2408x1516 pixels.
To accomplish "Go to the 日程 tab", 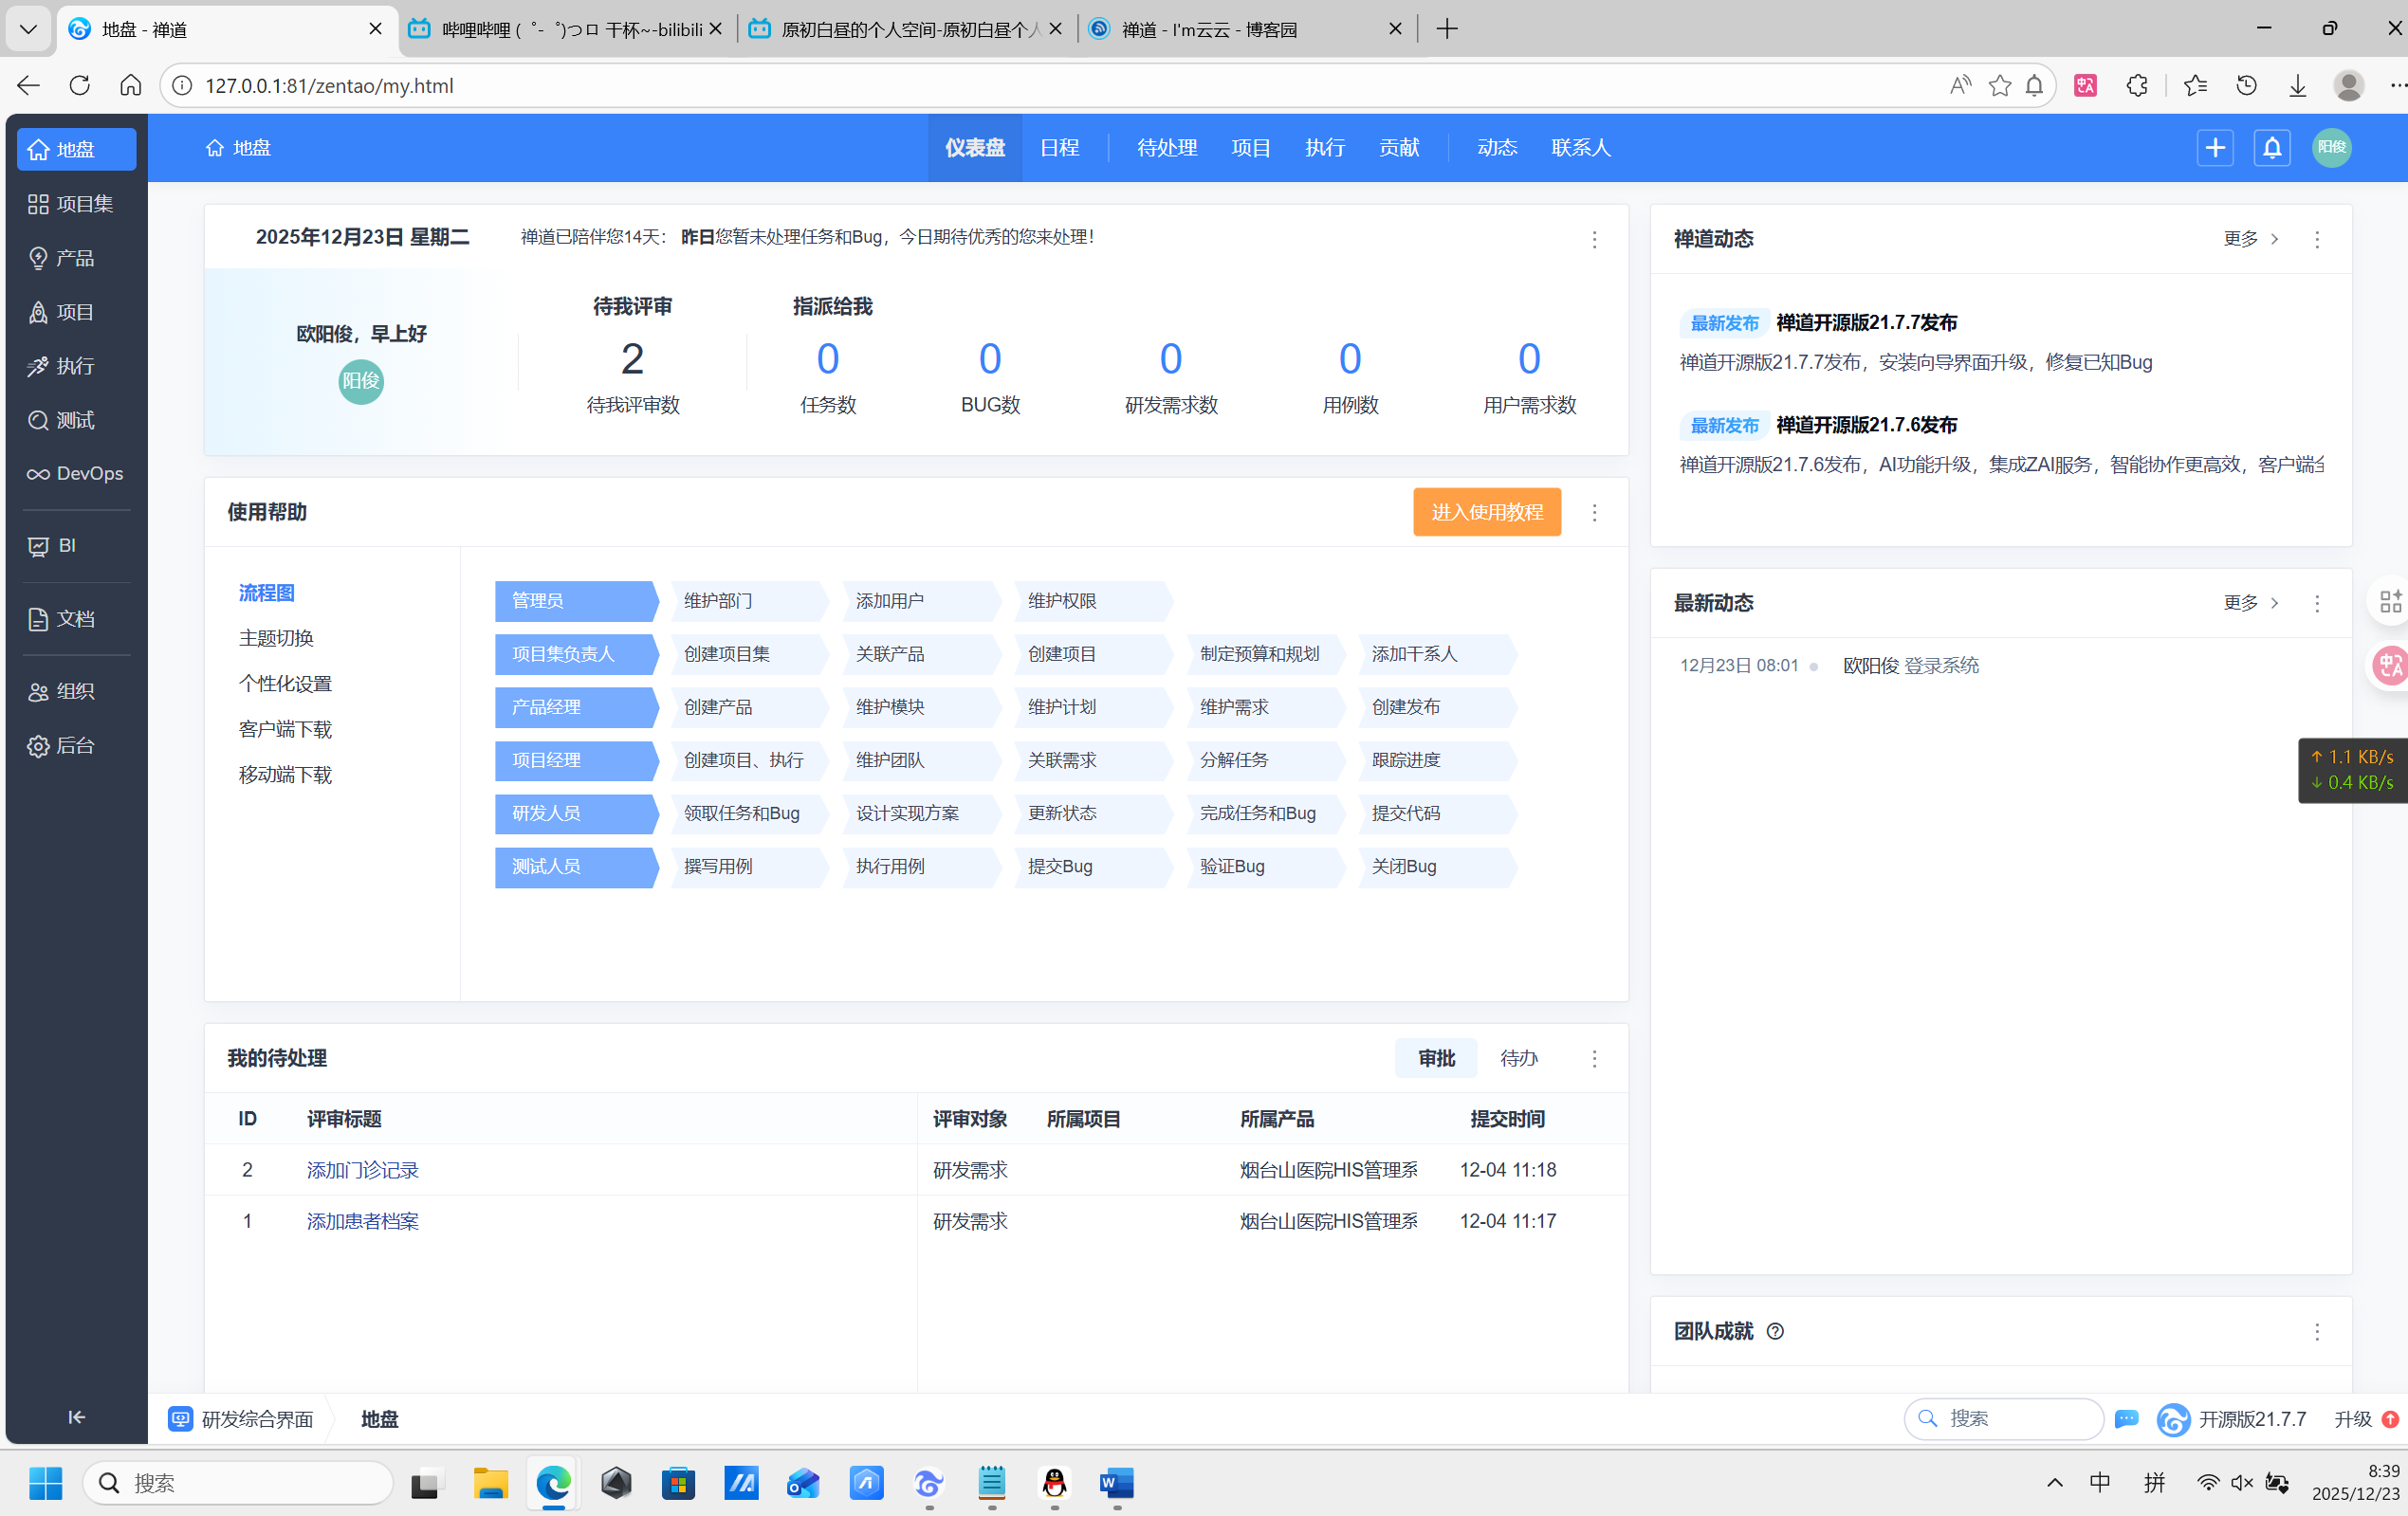I will click(1059, 148).
